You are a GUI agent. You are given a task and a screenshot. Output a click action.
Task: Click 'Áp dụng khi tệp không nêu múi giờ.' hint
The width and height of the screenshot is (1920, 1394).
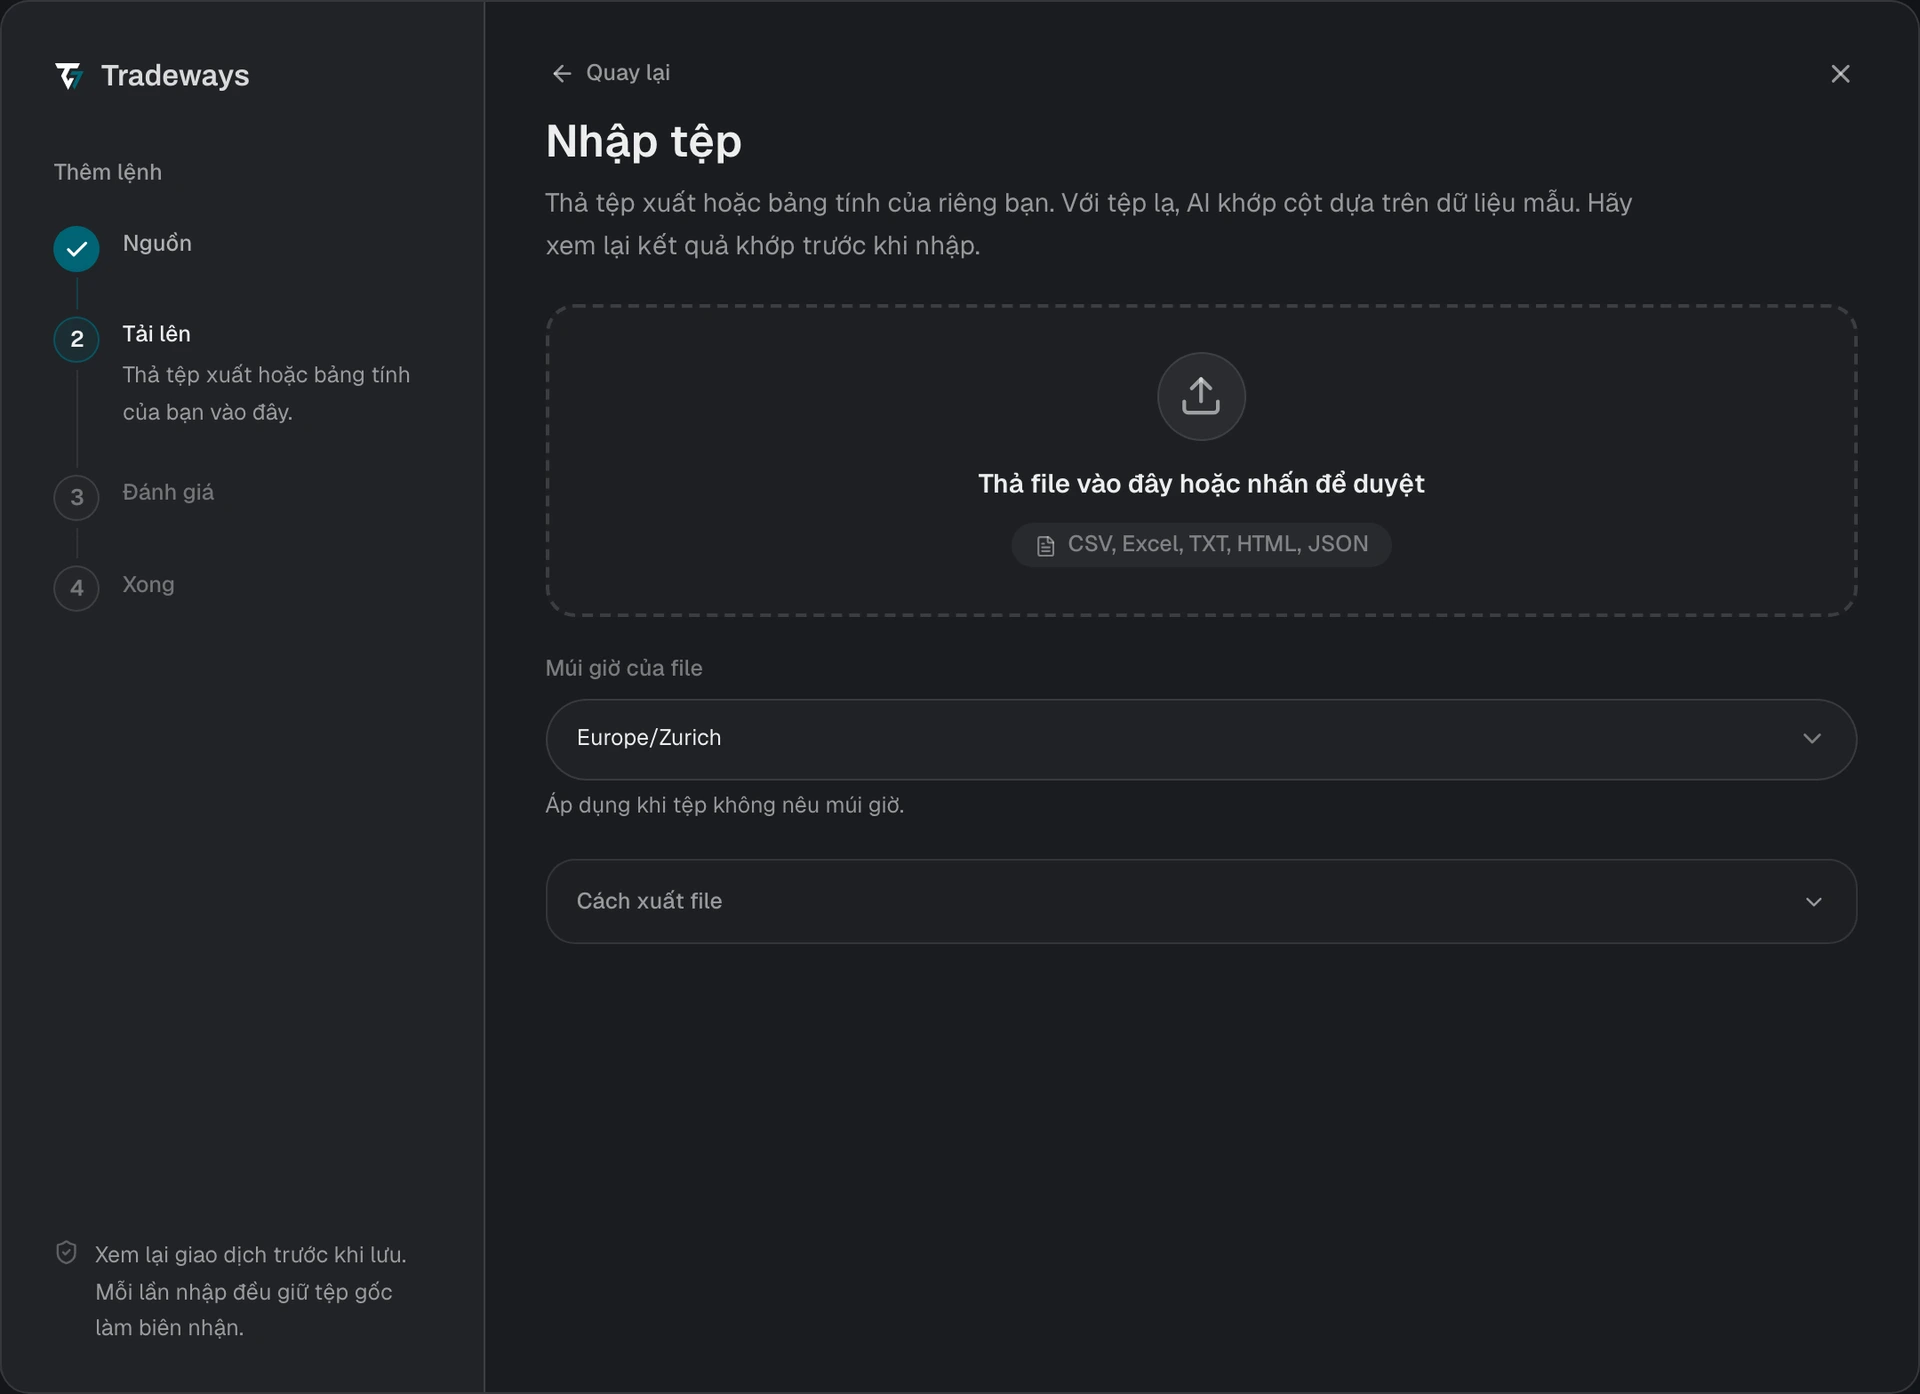coord(725,805)
